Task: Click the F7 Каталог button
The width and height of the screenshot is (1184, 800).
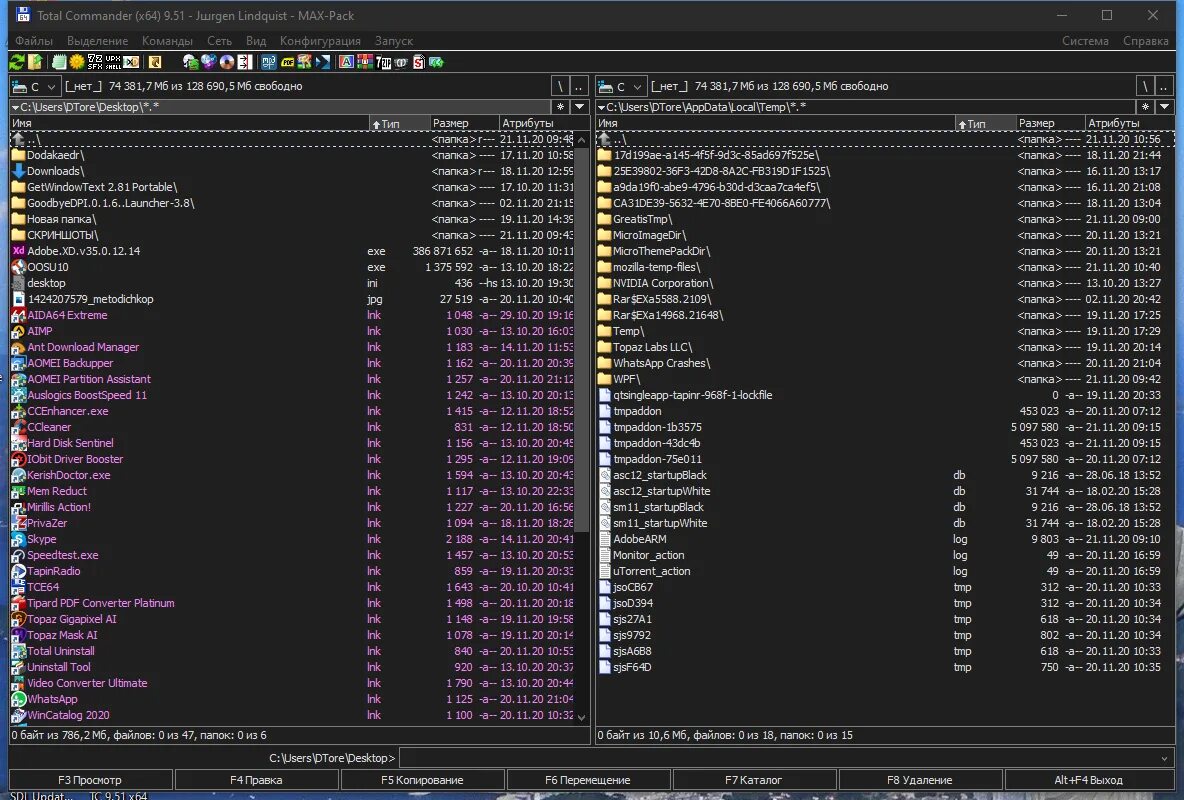Action: (x=754, y=780)
